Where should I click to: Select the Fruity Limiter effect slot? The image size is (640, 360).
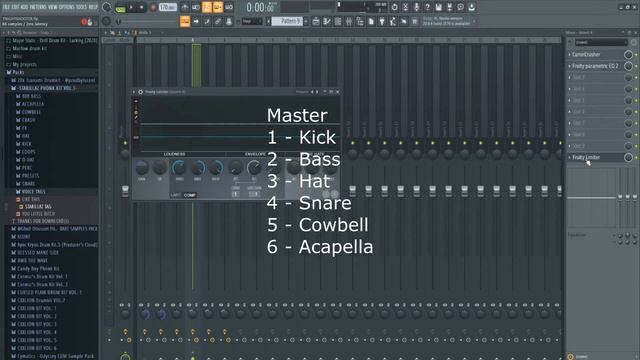coord(586,157)
